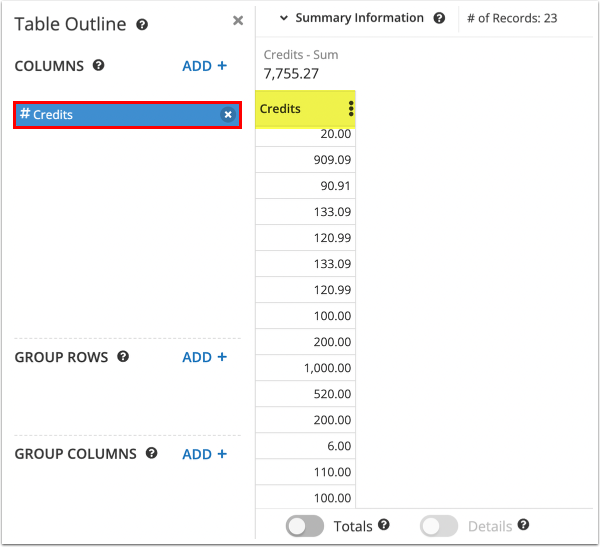Collapse the Summary Information section
The image size is (600, 547).
284,18
